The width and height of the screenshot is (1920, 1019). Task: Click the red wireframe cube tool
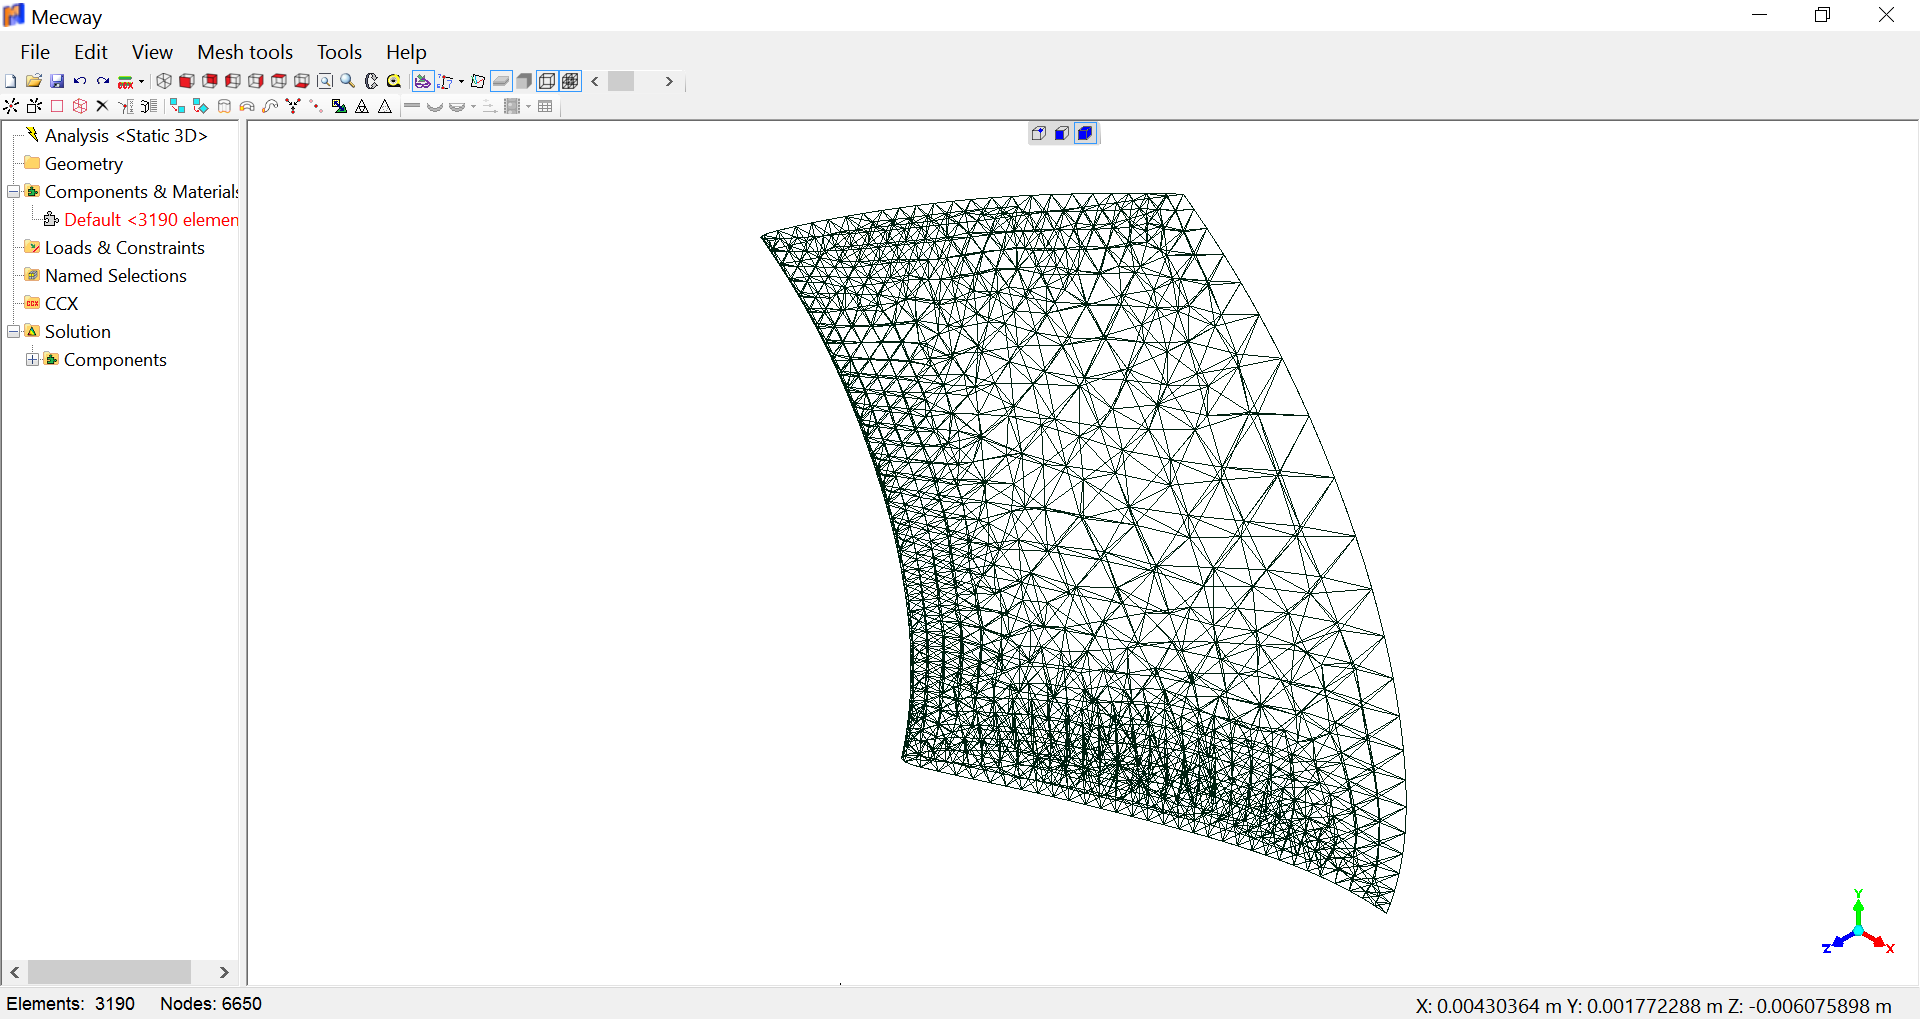80,106
